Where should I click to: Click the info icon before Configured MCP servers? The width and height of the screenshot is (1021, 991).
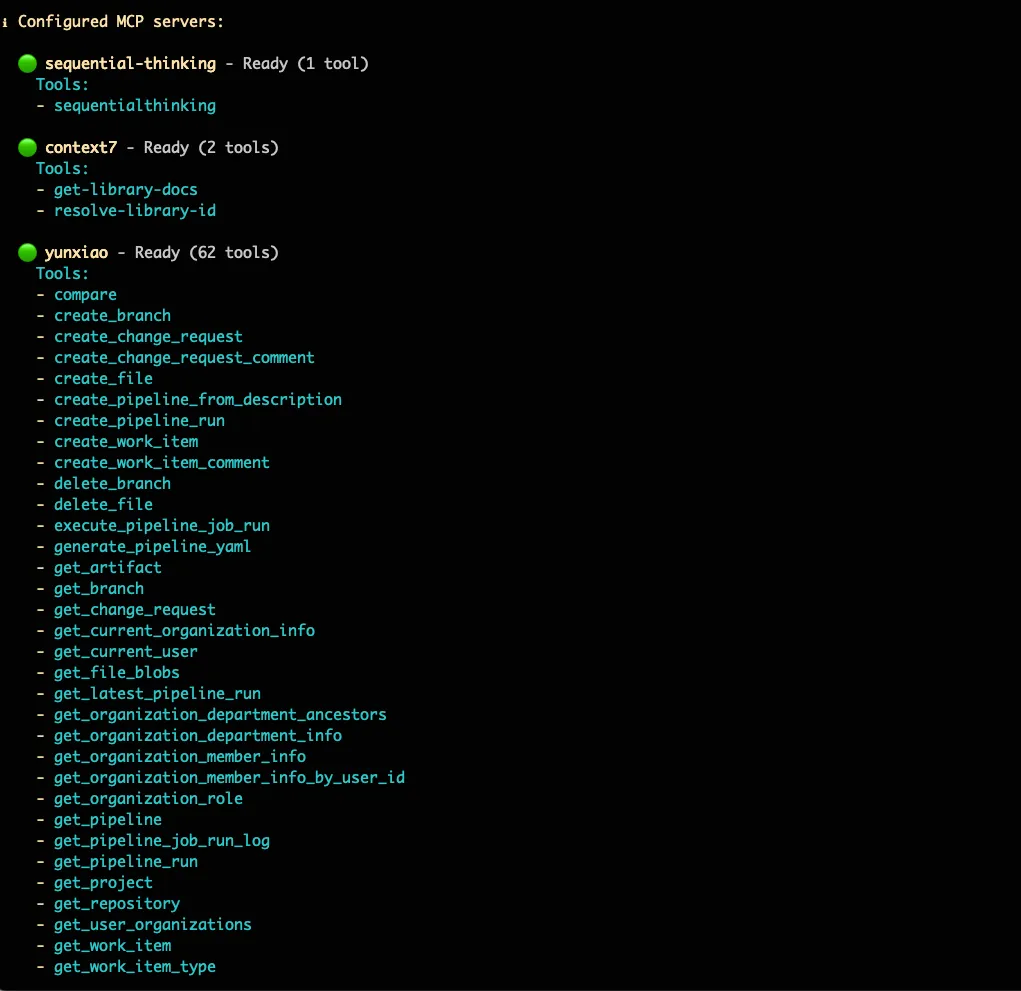[x=5, y=23]
